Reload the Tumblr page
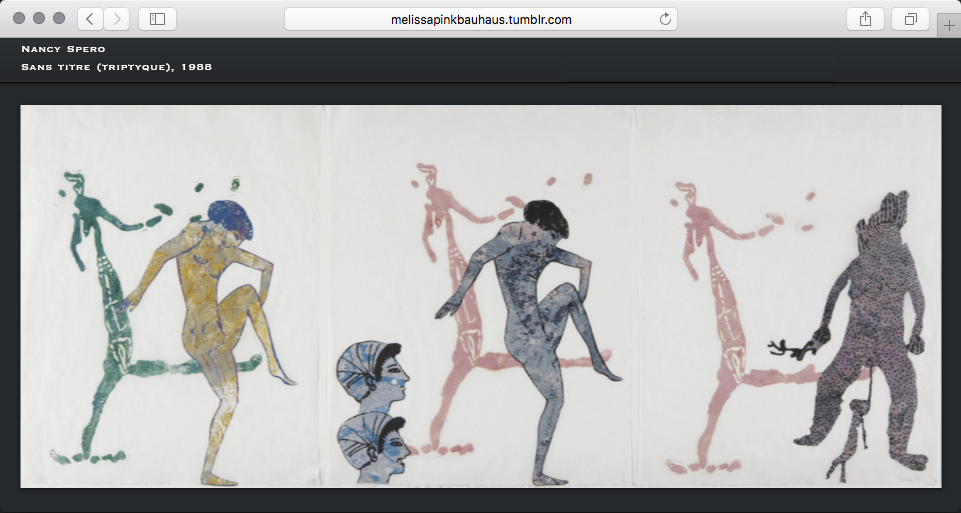 (665, 19)
